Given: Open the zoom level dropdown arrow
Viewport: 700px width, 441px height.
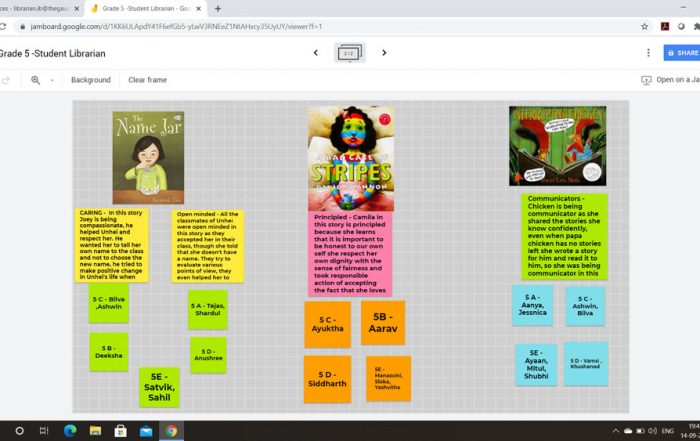Looking at the screenshot, I should (x=52, y=80).
